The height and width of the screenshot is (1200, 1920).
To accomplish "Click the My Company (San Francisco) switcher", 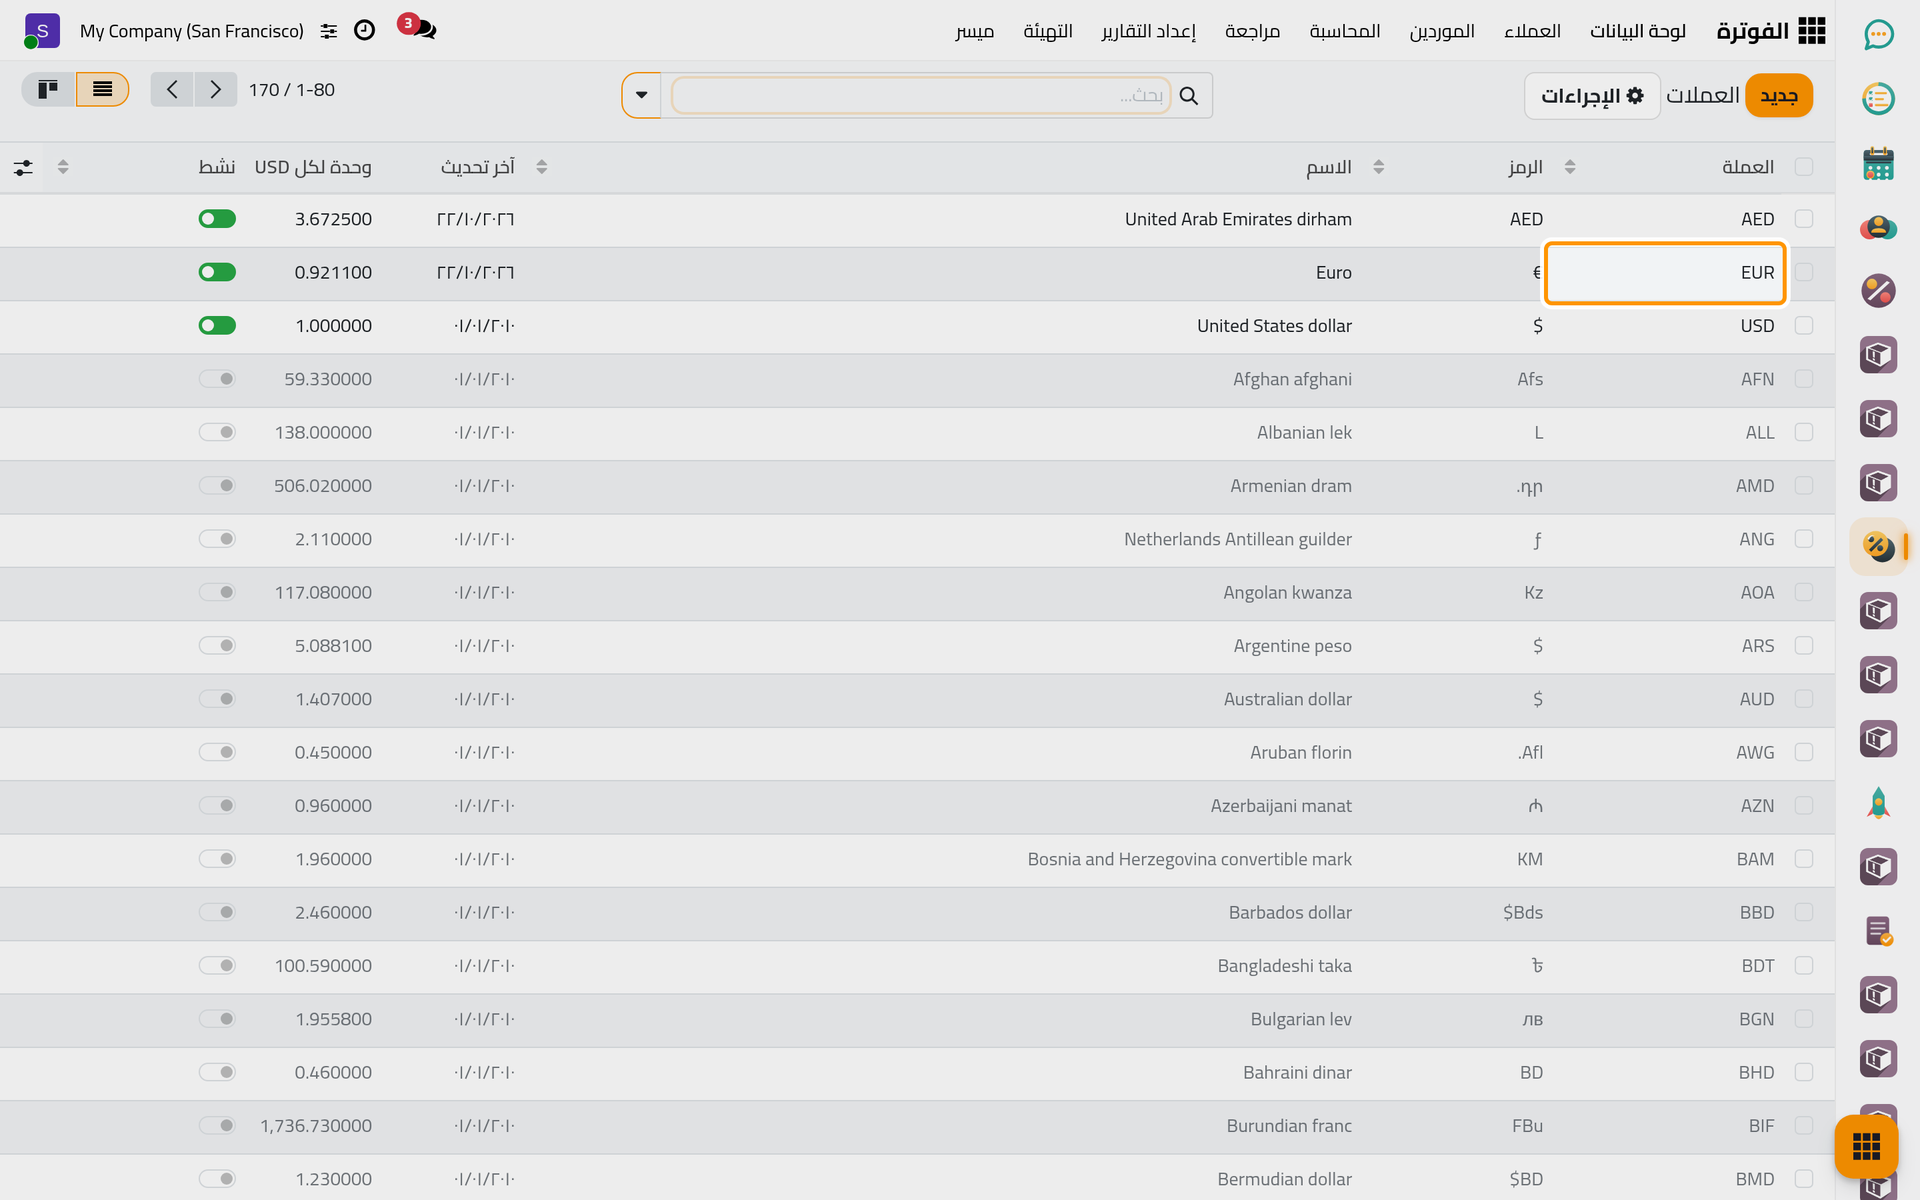I will (192, 31).
